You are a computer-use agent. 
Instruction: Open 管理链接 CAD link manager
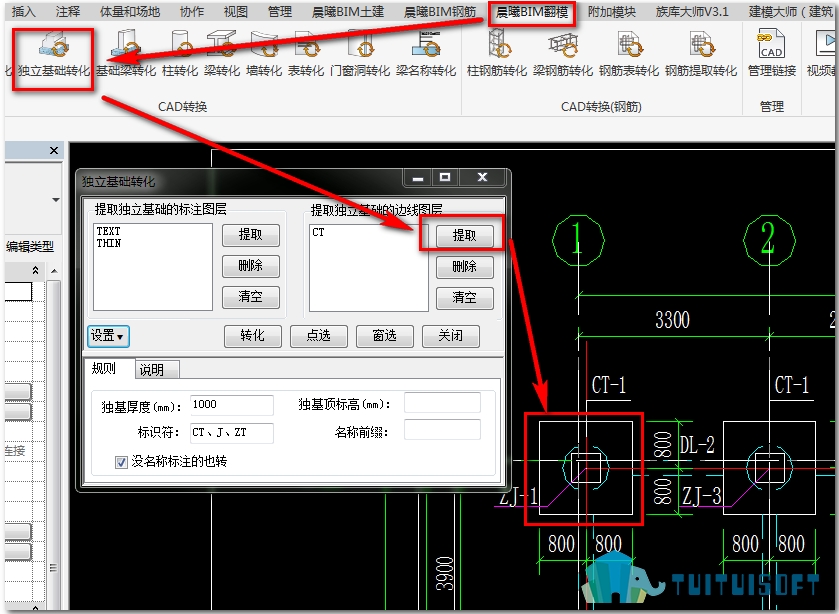[x=772, y=55]
